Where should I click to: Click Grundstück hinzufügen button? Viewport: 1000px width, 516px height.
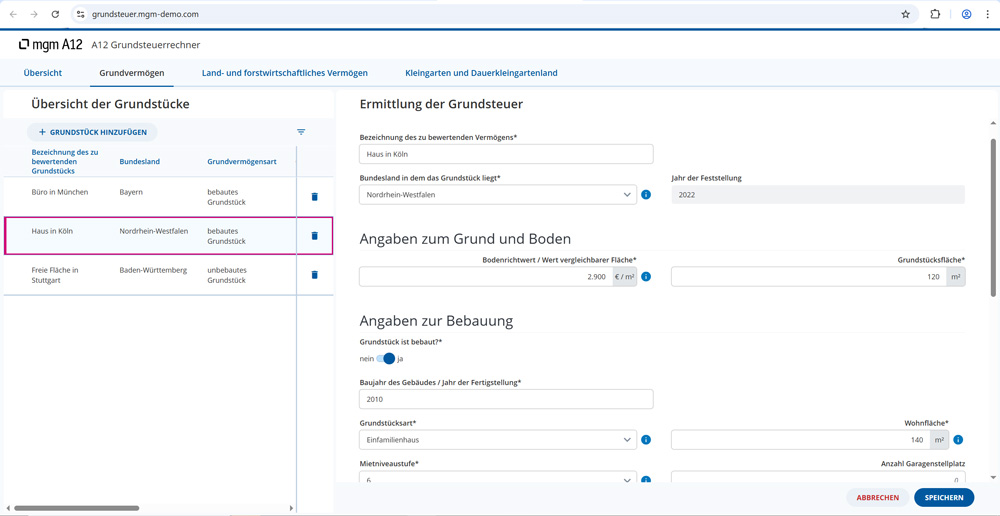(x=92, y=132)
